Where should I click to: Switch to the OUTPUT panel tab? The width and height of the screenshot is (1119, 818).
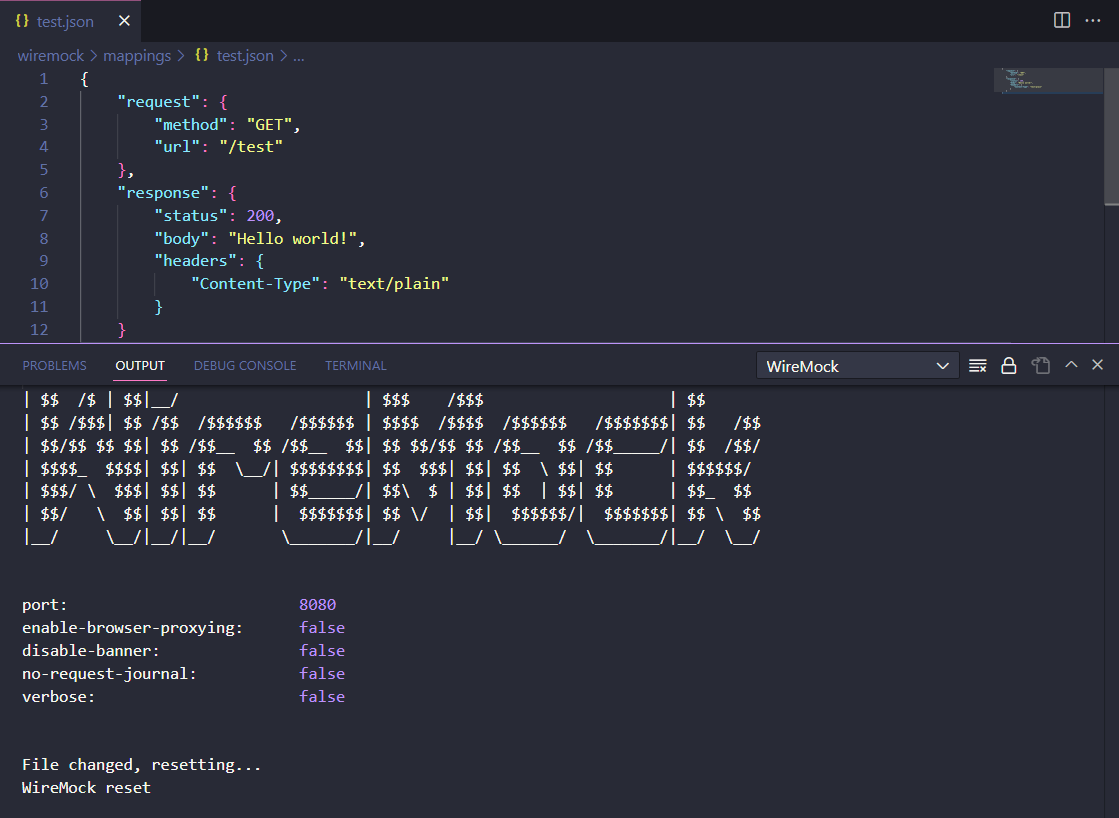point(140,365)
